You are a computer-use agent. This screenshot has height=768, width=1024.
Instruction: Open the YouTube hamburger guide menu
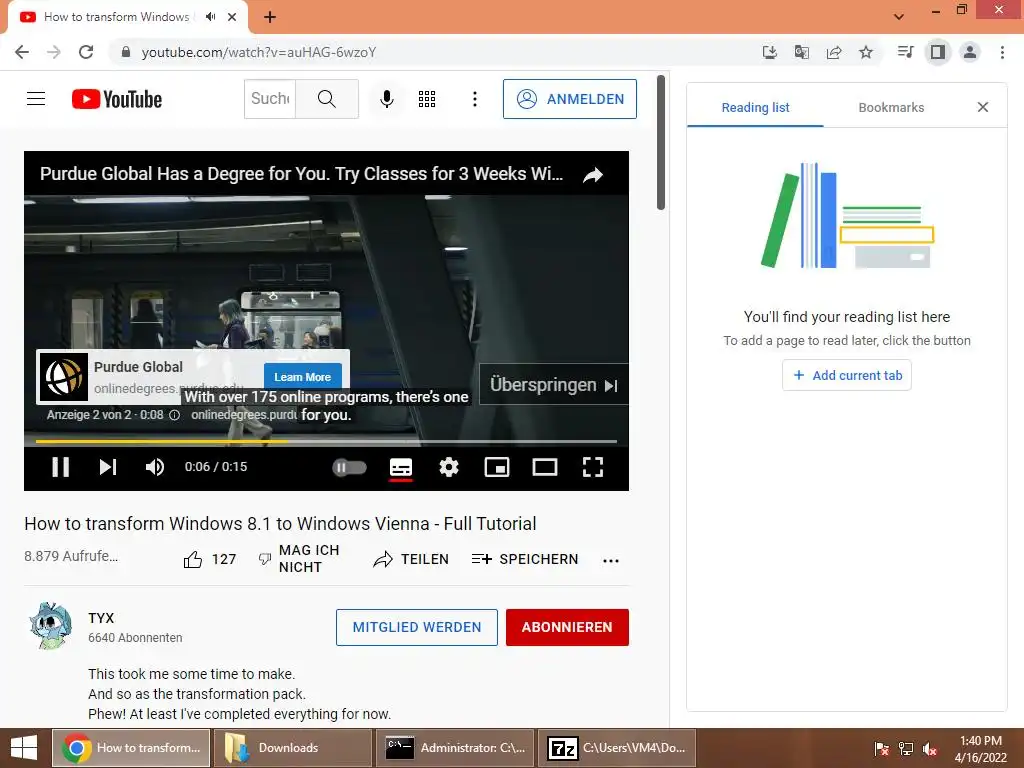[36, 99]
